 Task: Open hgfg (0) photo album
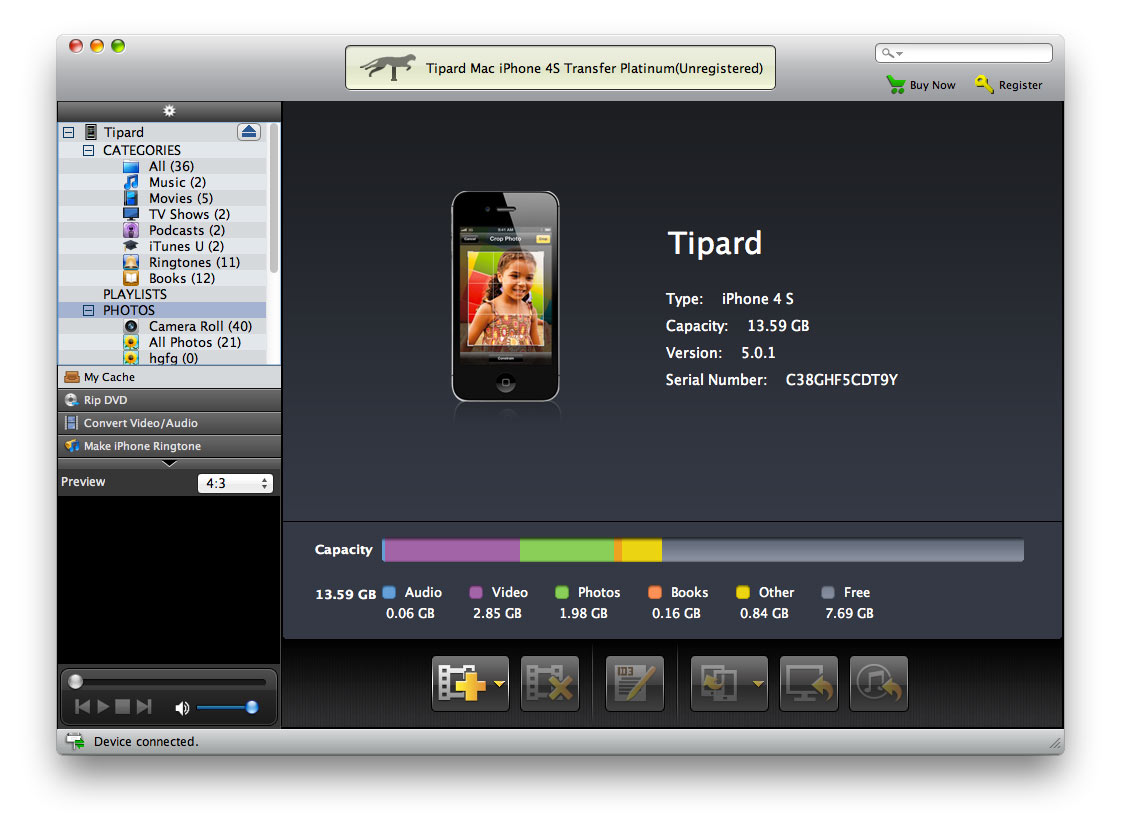pos(173,358)
